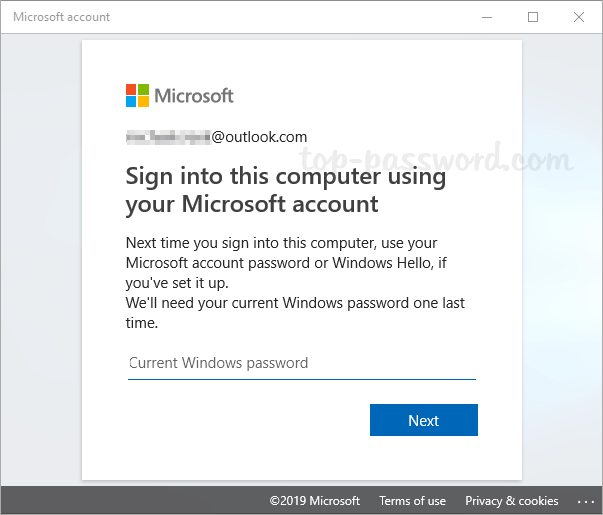The height and width of the screenshot is (515, 603).
Task: Click the Next button
Action: click(423, 421)
